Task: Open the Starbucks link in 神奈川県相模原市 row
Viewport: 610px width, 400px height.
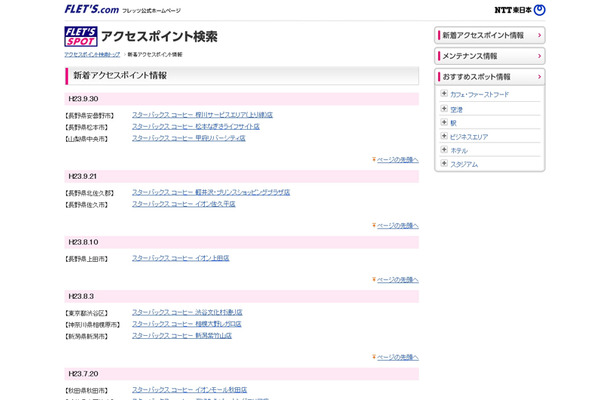Action: tap(187, 324)
